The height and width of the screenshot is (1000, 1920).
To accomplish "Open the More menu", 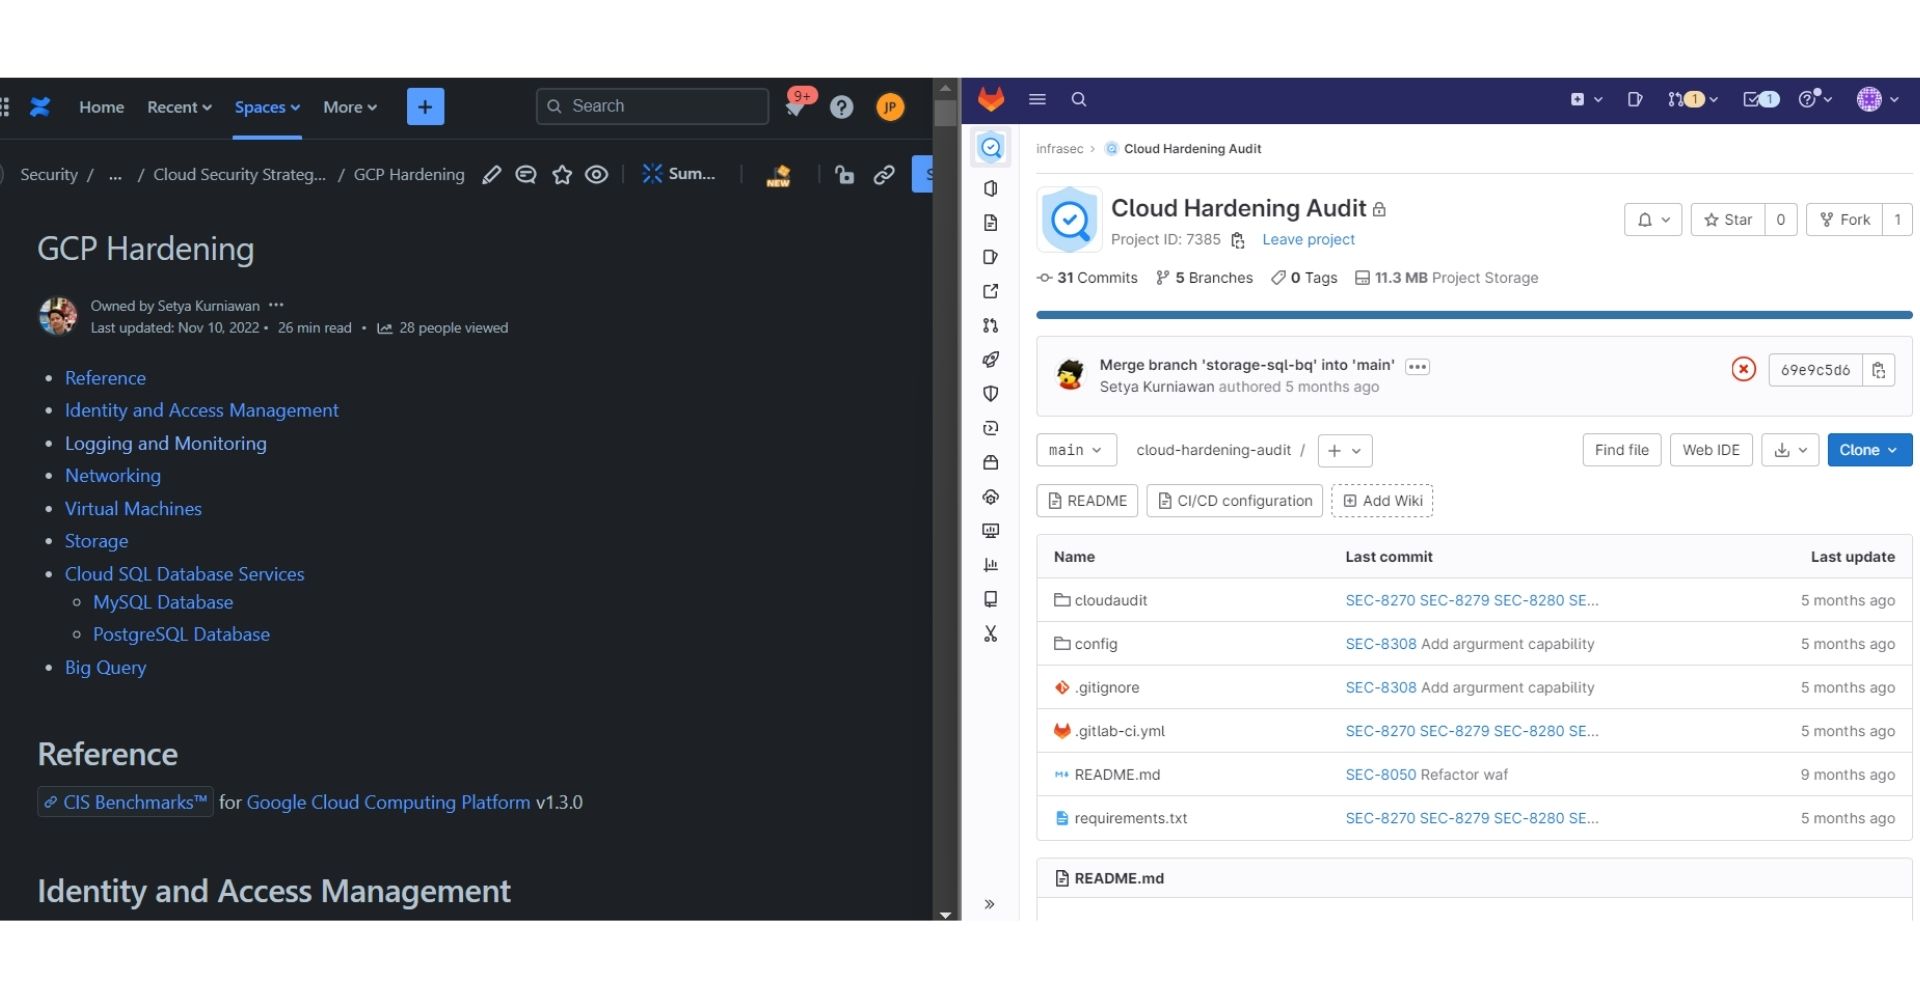I will (350, 107).
